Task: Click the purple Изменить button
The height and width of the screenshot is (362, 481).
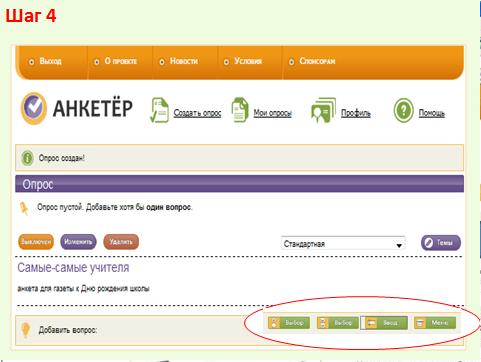Action: pyautogui.click(x=78, y=242)
